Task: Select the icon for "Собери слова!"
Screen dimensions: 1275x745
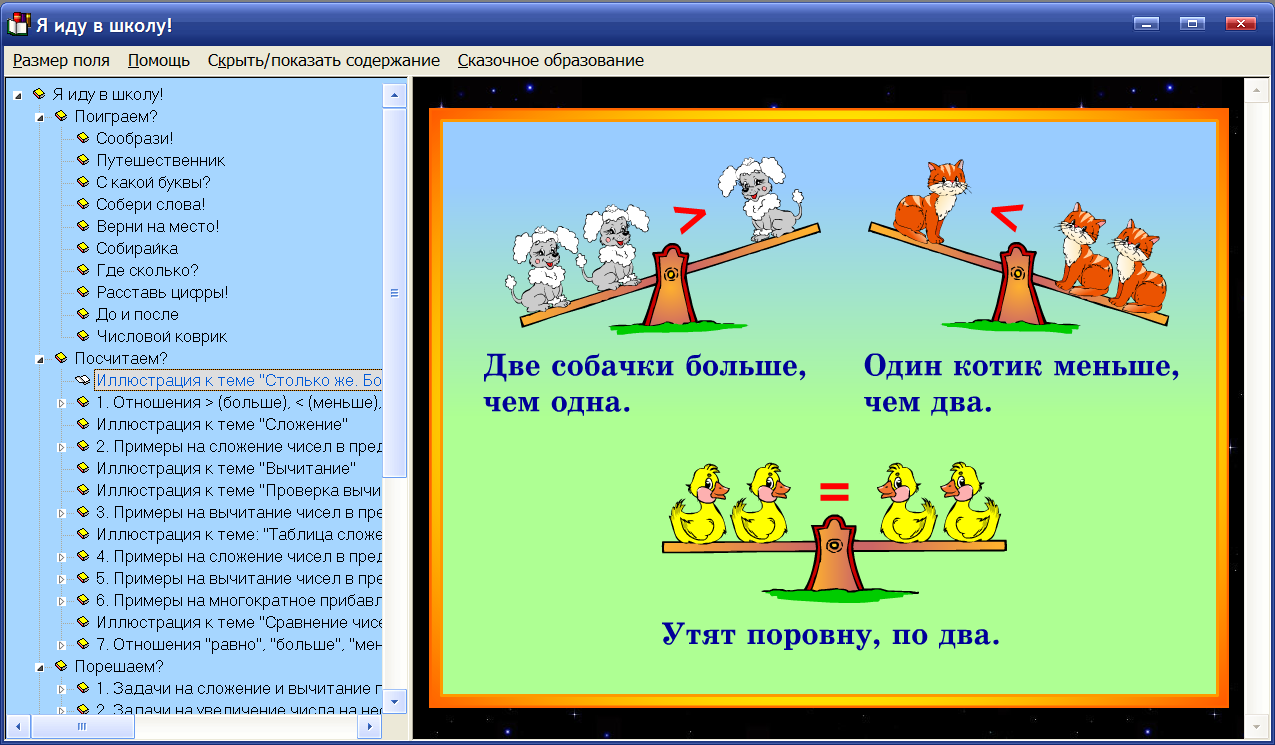Action: point(83,204)
